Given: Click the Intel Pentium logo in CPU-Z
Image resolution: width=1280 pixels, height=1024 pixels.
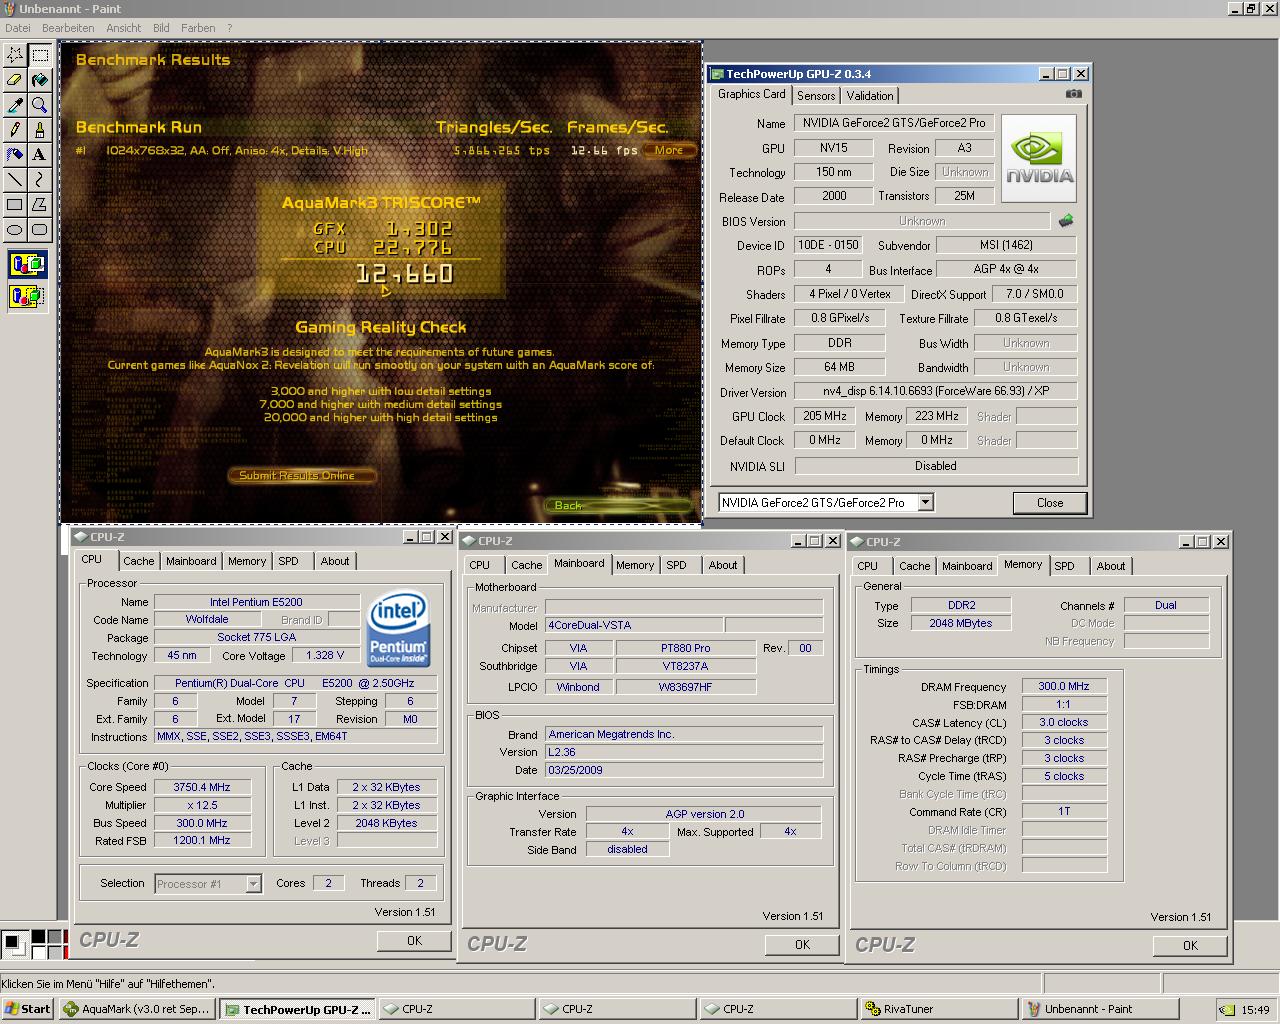Looking at the screenshot, I should [x=398, y=629].
